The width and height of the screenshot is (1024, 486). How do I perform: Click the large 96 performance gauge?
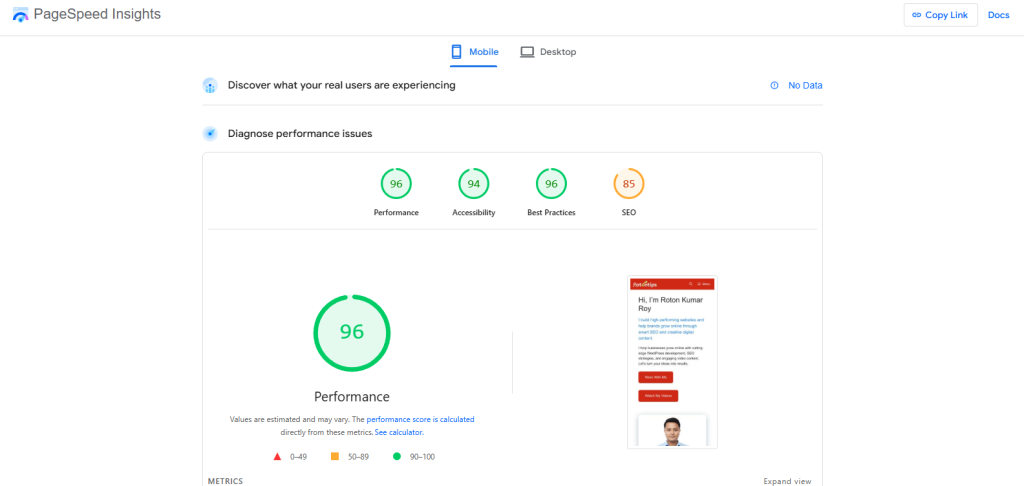(x=352, y=332)
